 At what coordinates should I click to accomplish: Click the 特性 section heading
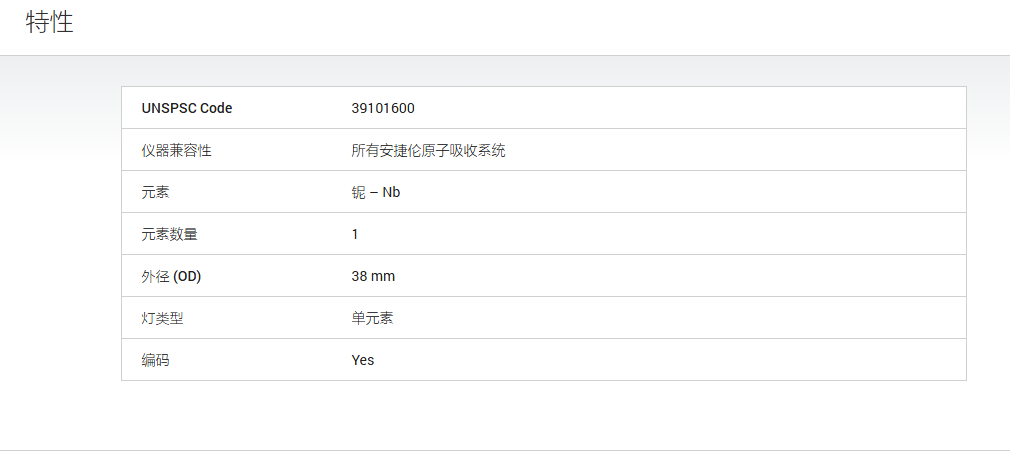point(50,22)
